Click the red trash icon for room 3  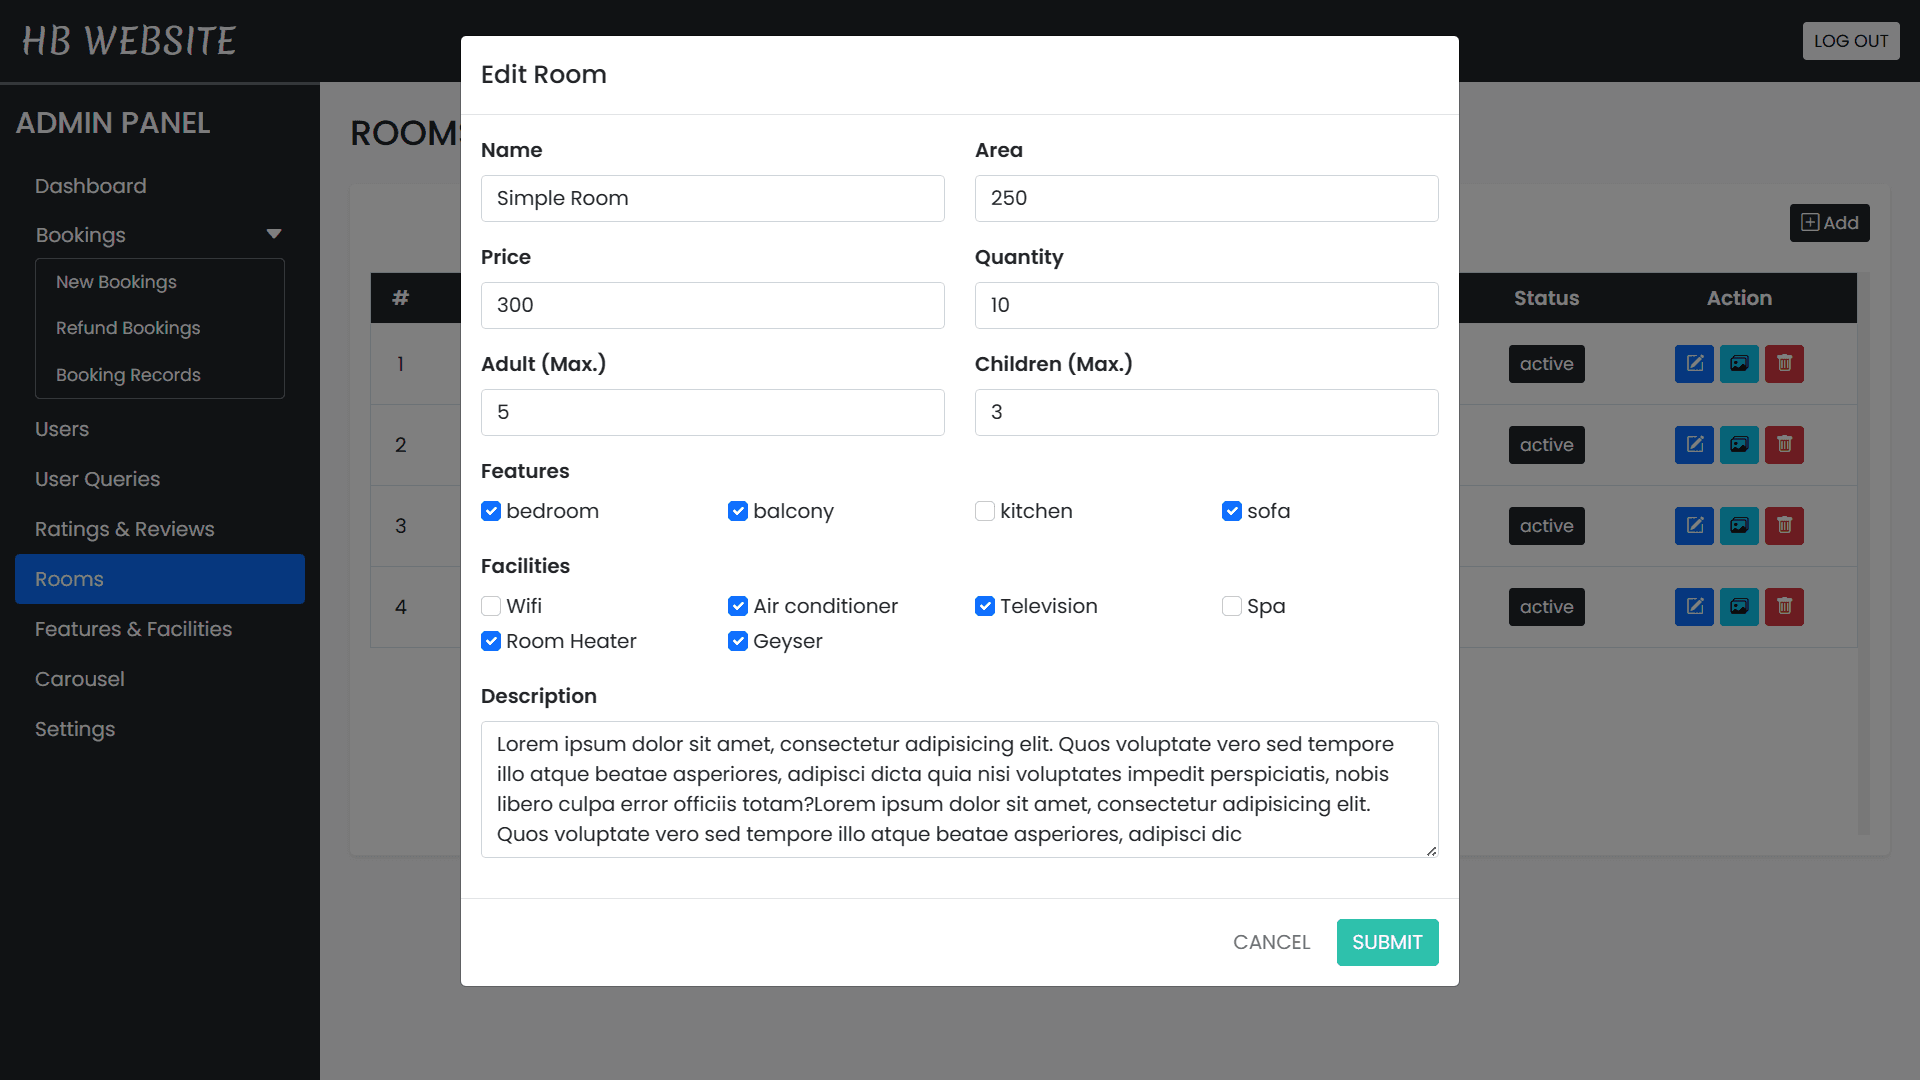tap(1784, 526)
